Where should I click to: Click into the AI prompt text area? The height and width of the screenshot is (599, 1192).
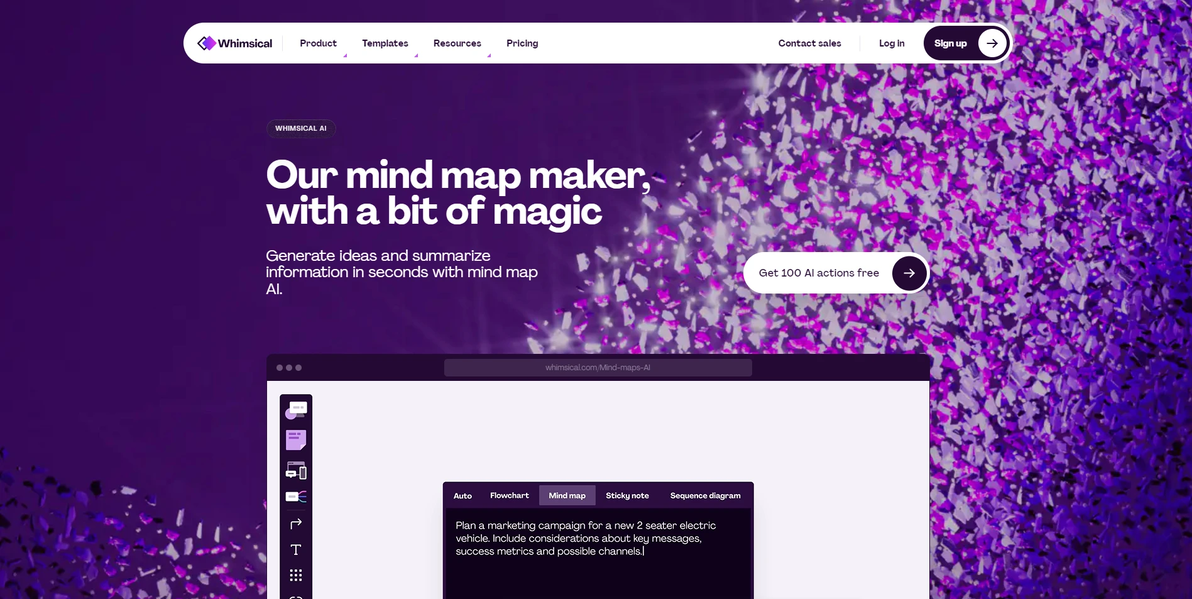[598, 553]
